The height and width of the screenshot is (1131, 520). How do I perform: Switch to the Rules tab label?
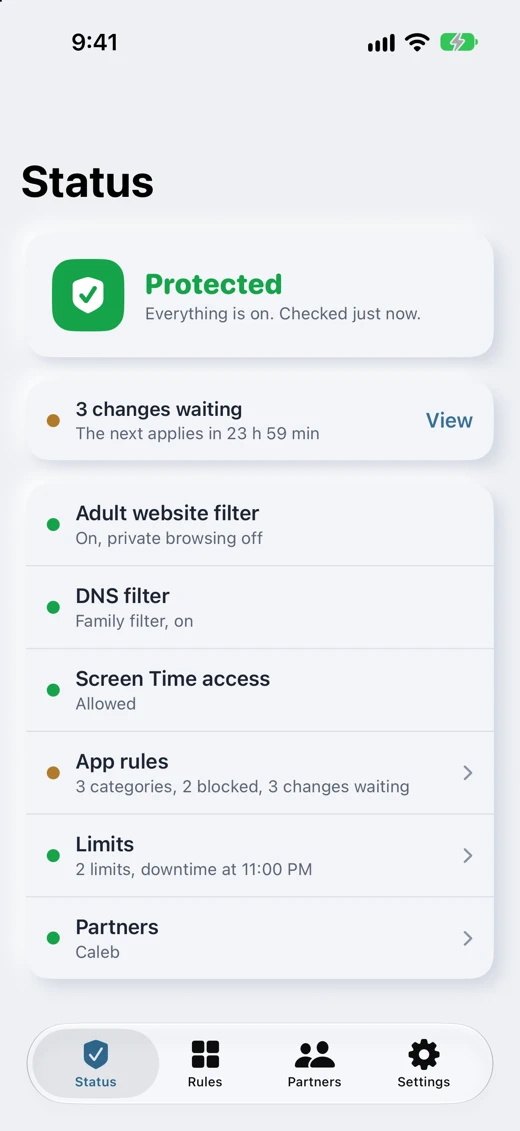[205, 1082]
